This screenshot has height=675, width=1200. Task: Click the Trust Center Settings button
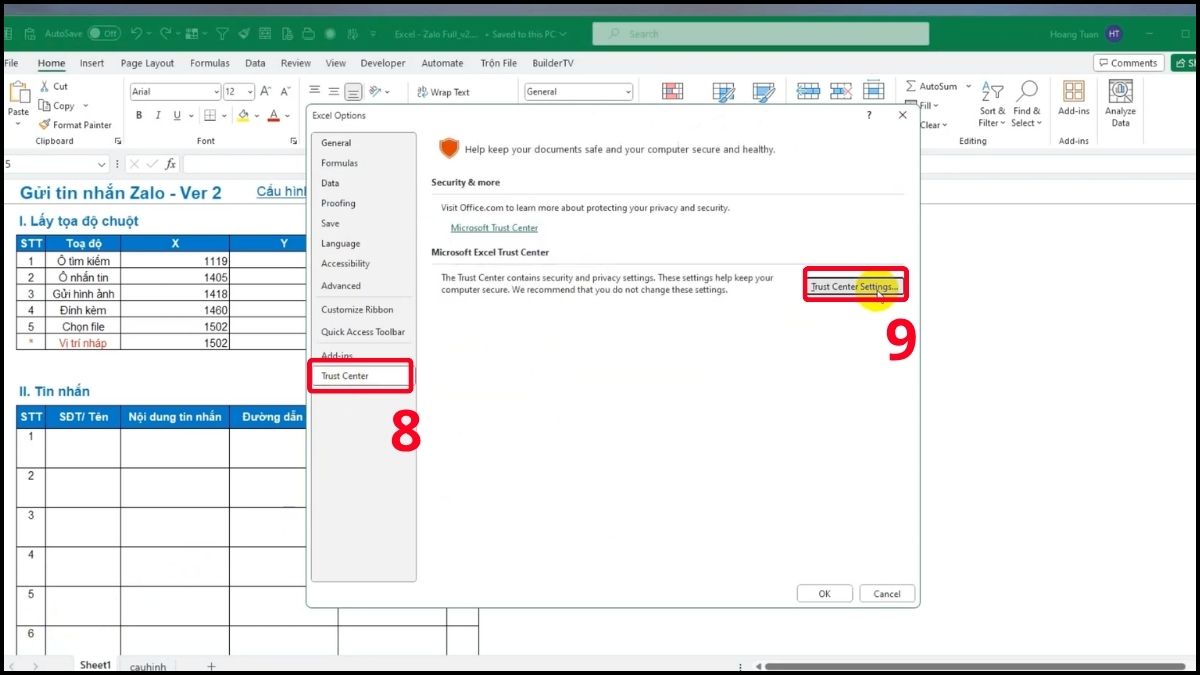[x=855, y=287]
